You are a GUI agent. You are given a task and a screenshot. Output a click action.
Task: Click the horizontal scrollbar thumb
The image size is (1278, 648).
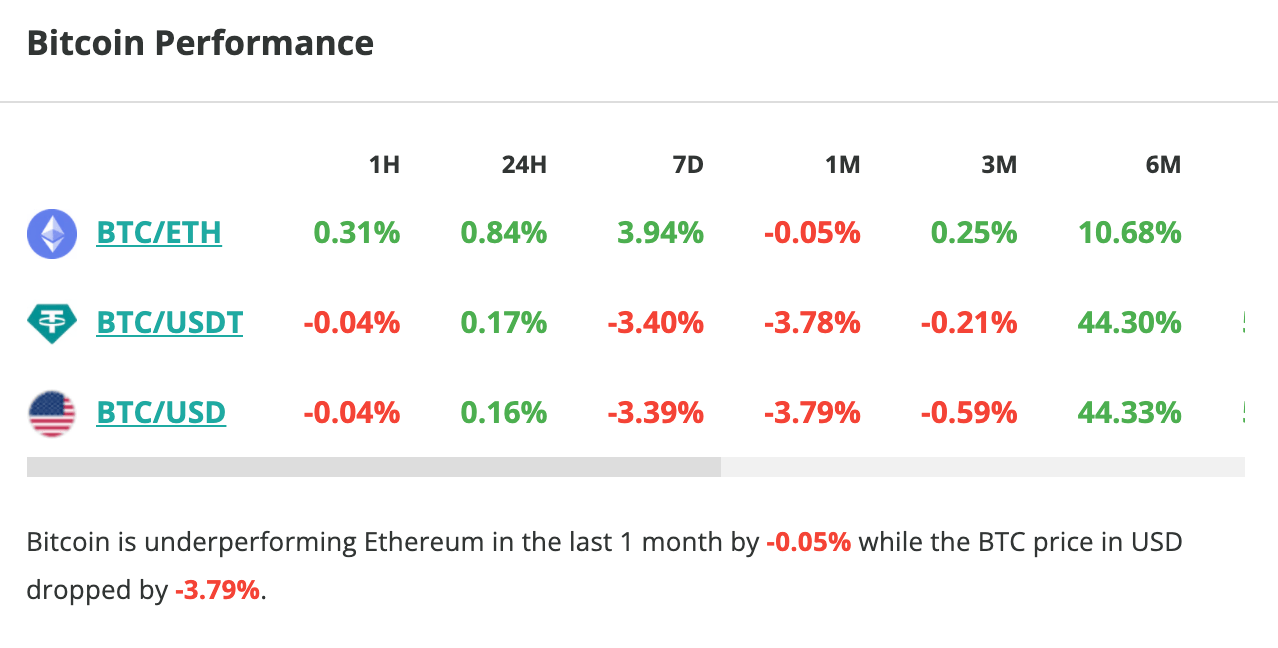[x=373, y=467]
